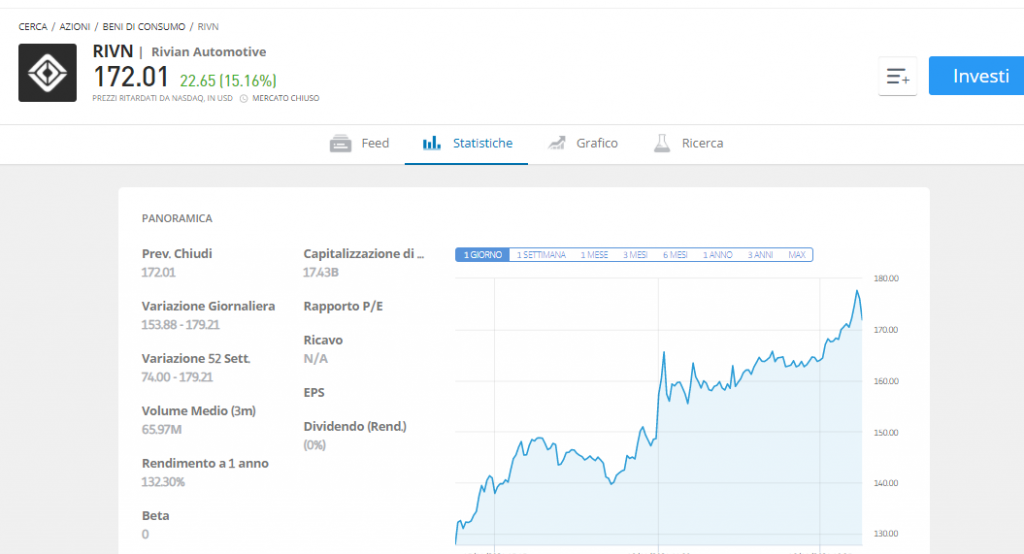
Task: Click the Grafico chart icon
Action: point(556,143)
